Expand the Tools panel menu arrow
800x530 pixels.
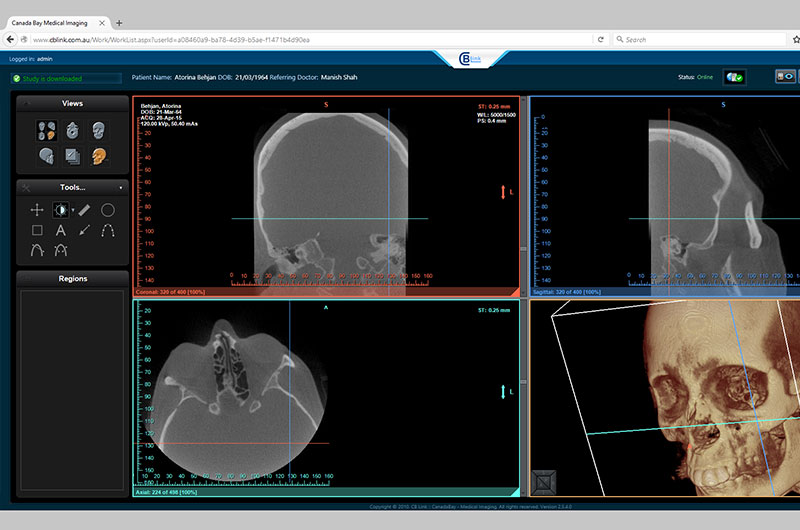[x=121, y=188]
